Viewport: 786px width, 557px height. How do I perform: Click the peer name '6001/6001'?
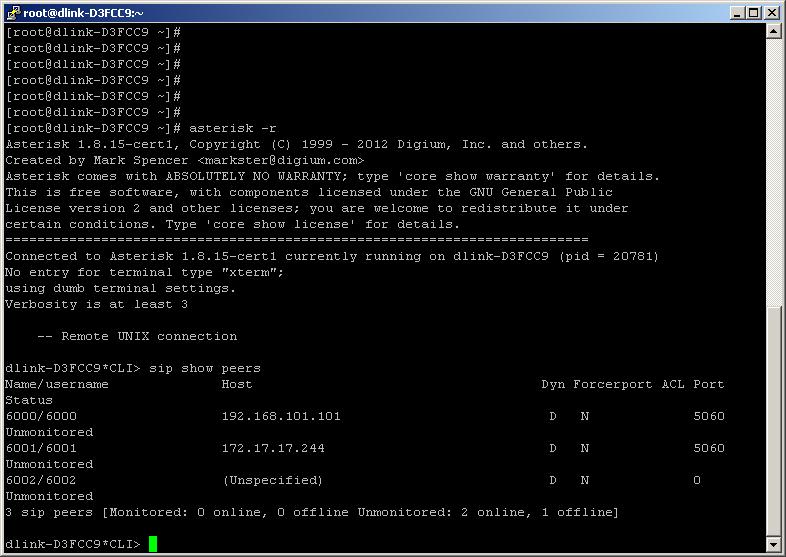tap(41, 448)
